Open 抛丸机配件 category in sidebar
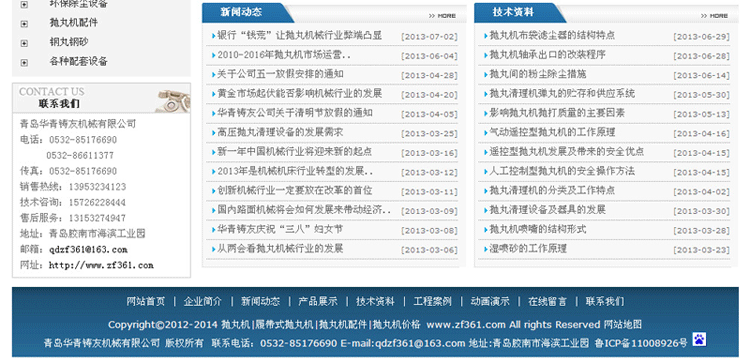Viewport: 750px width, 363px height. (x=74, y=23)
